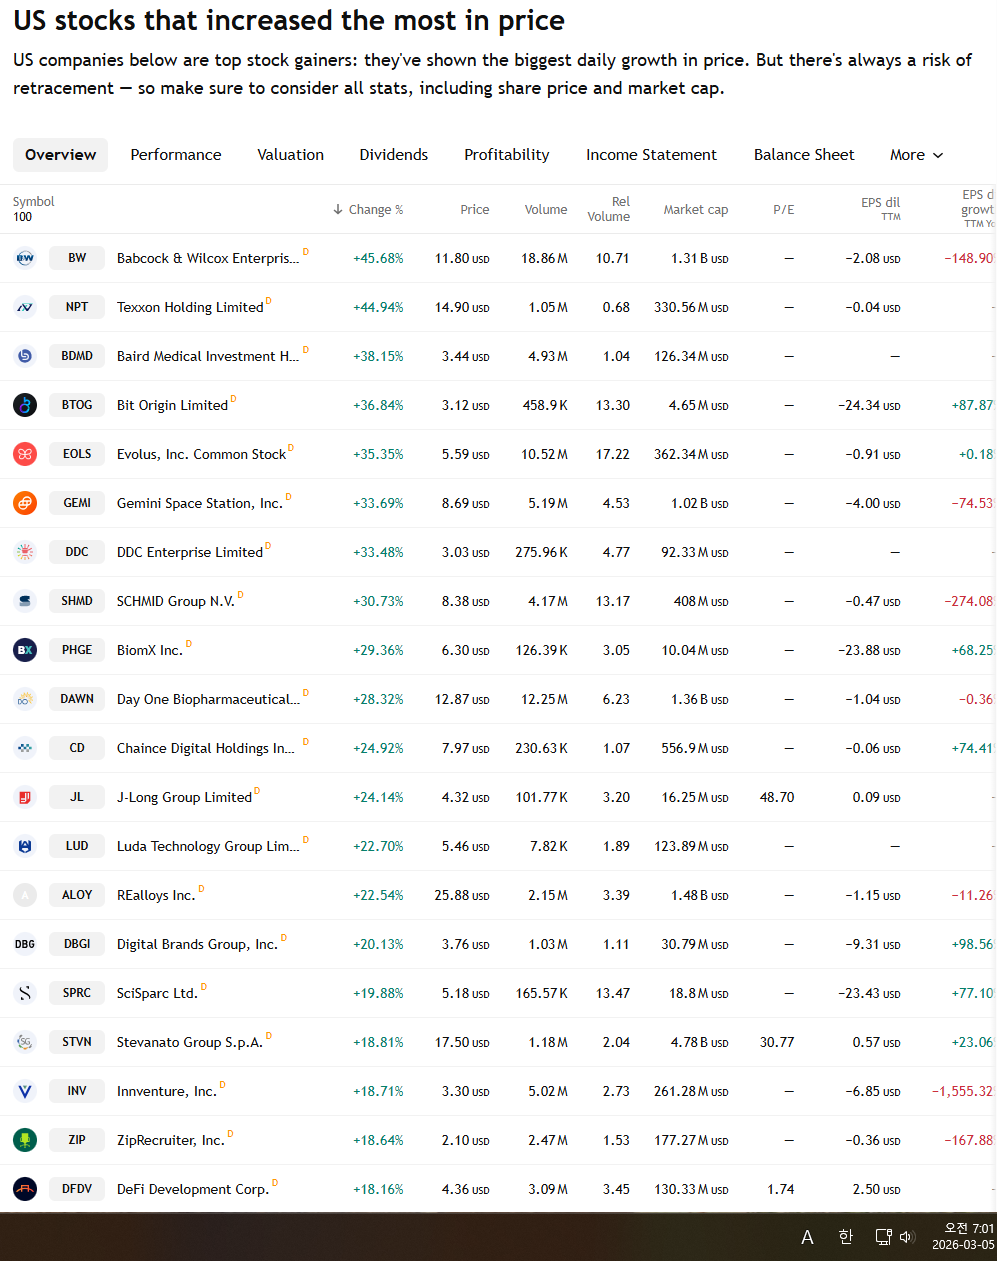Viewport: 997px width, 1261px height.
Task: Click the 4.78 B market cap value
Action: pyautogui.click(x=699, y=1042)
